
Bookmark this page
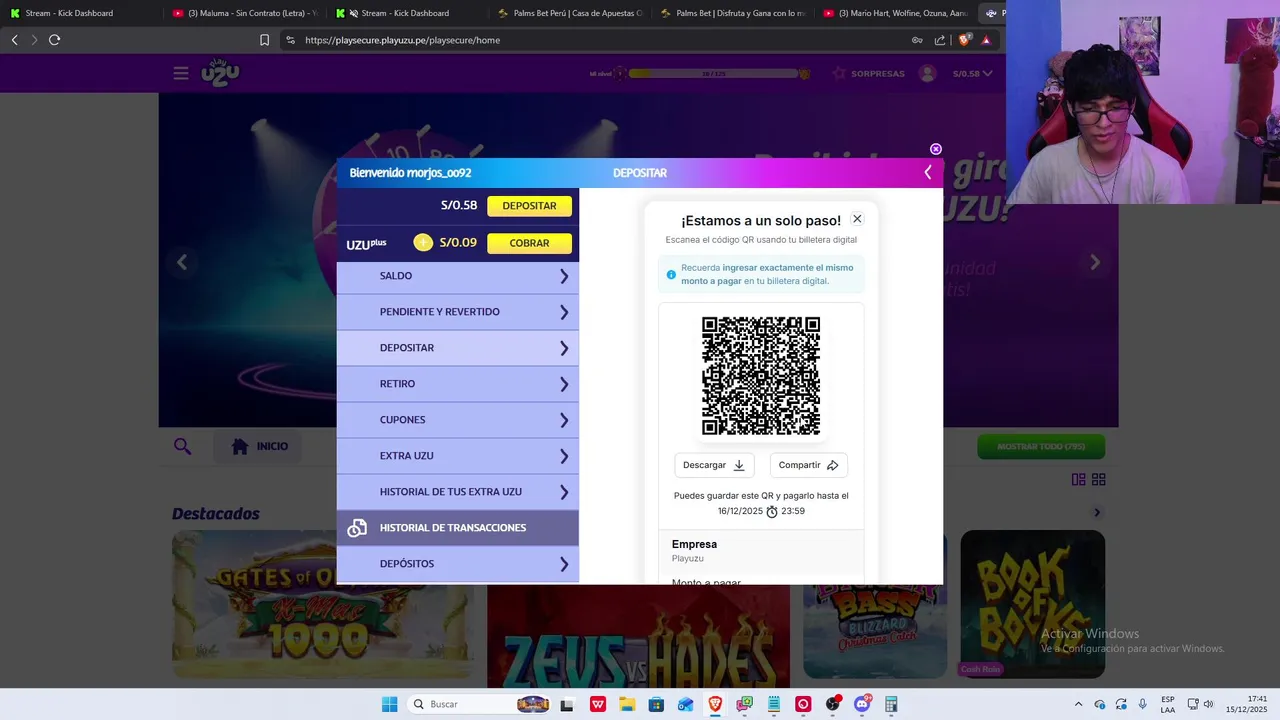(x=264, y=40)
